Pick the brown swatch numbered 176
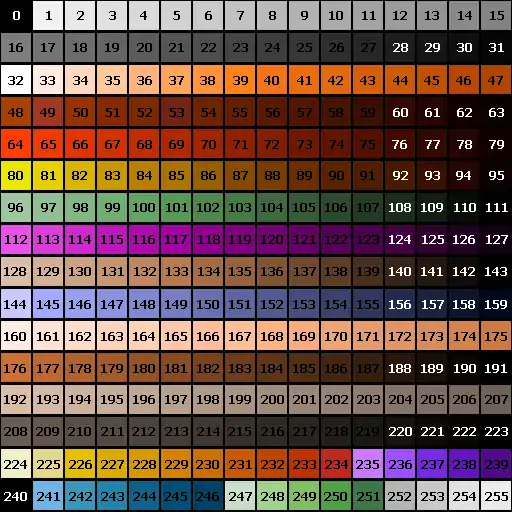The height and width of the screenshot is (512, 512). pyautogui.click(x=16, y=367)
